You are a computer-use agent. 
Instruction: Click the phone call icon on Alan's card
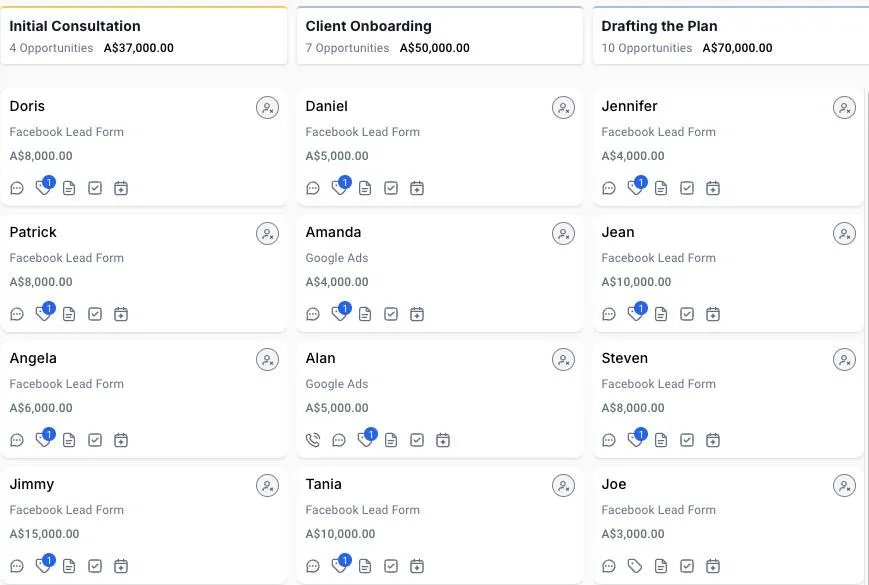(313, 440)
